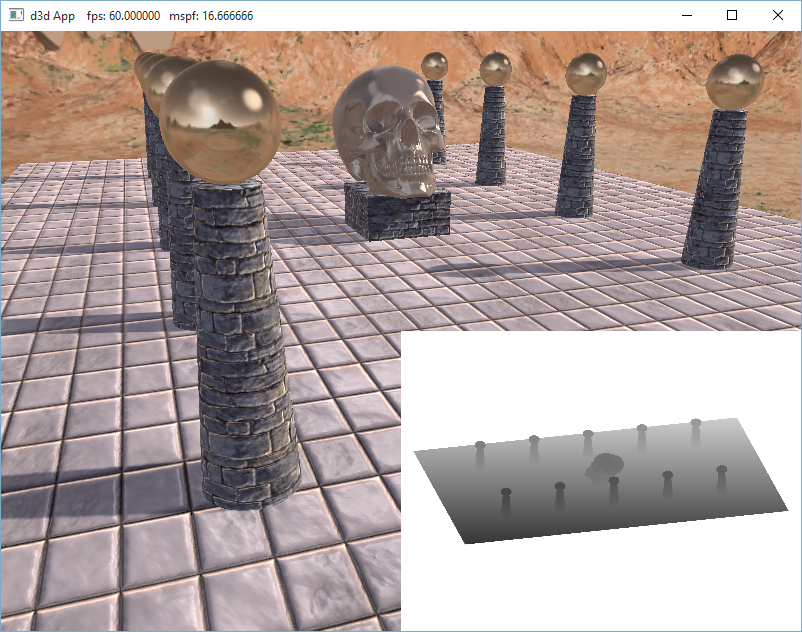Select the glass skull model
802x632 pixels.
(x=388, y=128)
